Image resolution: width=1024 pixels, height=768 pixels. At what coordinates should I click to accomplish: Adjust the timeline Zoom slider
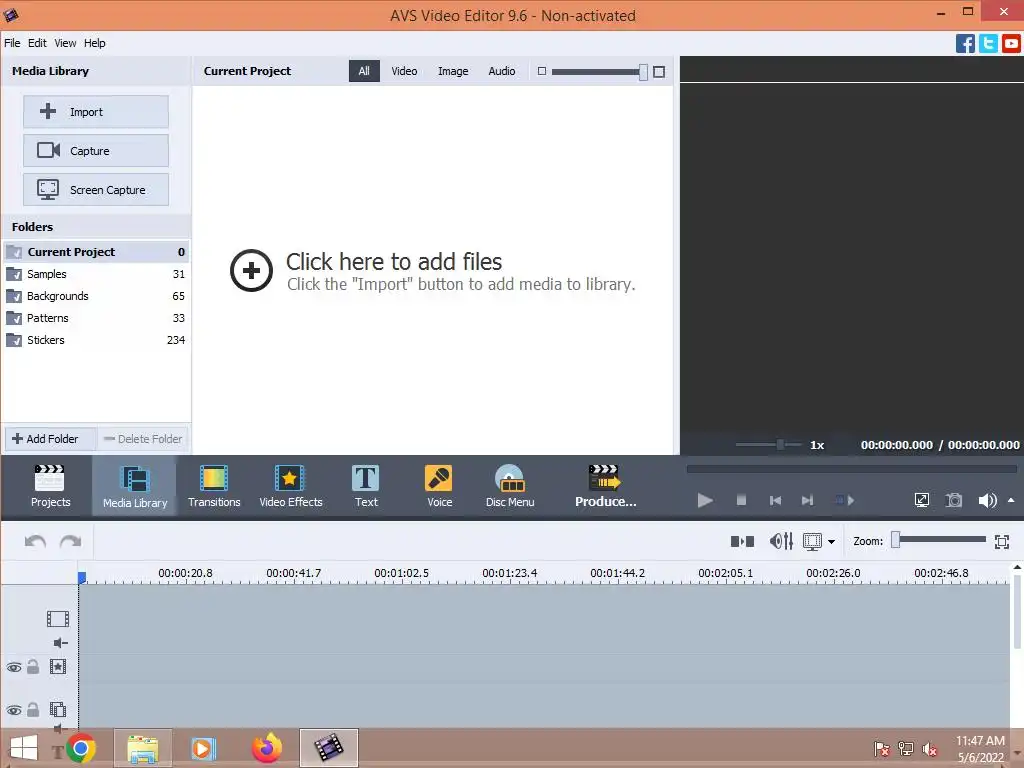tap(939, 539)
